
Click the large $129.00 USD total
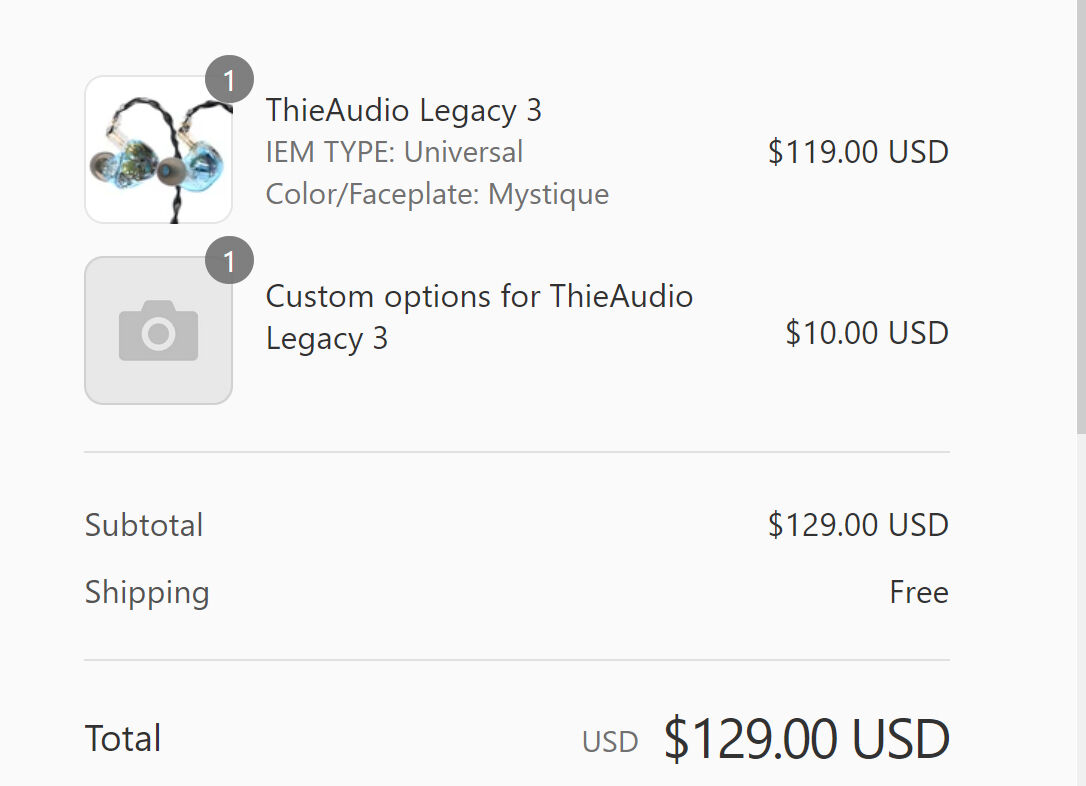pyautogui.click(x=807, y=739)
